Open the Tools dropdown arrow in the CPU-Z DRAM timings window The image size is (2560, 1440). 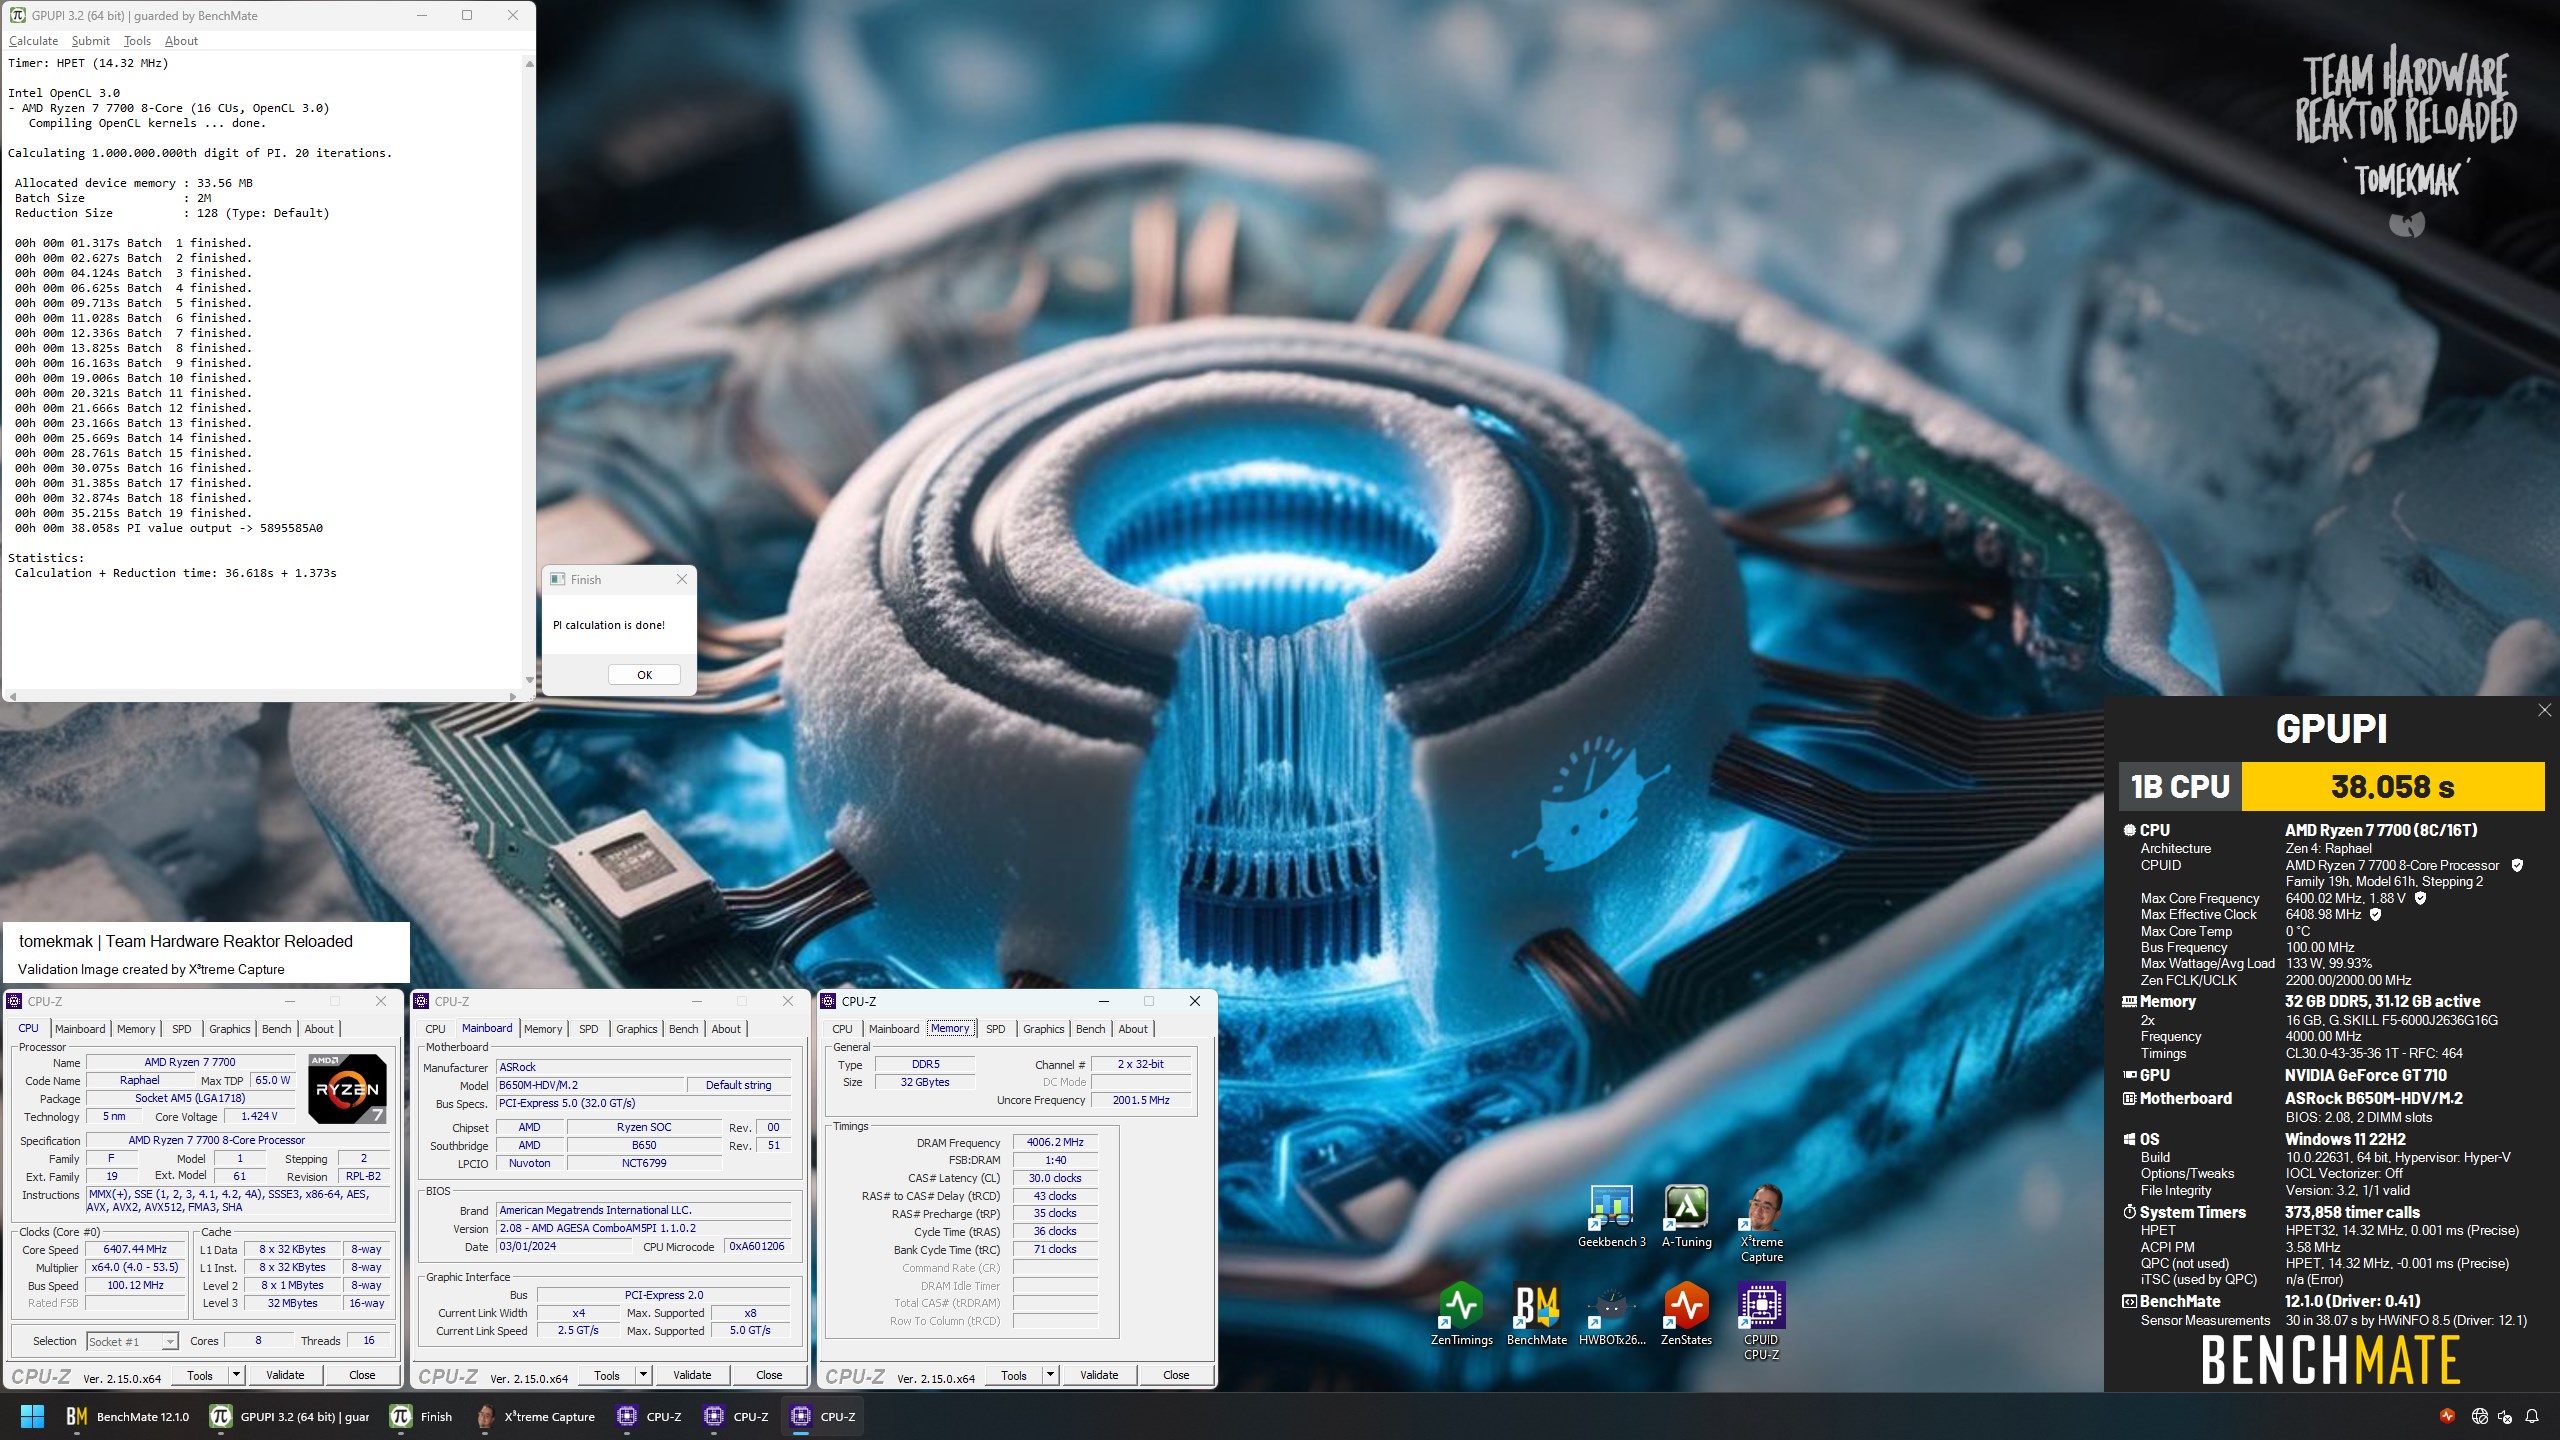[x=1051, y=1375]
